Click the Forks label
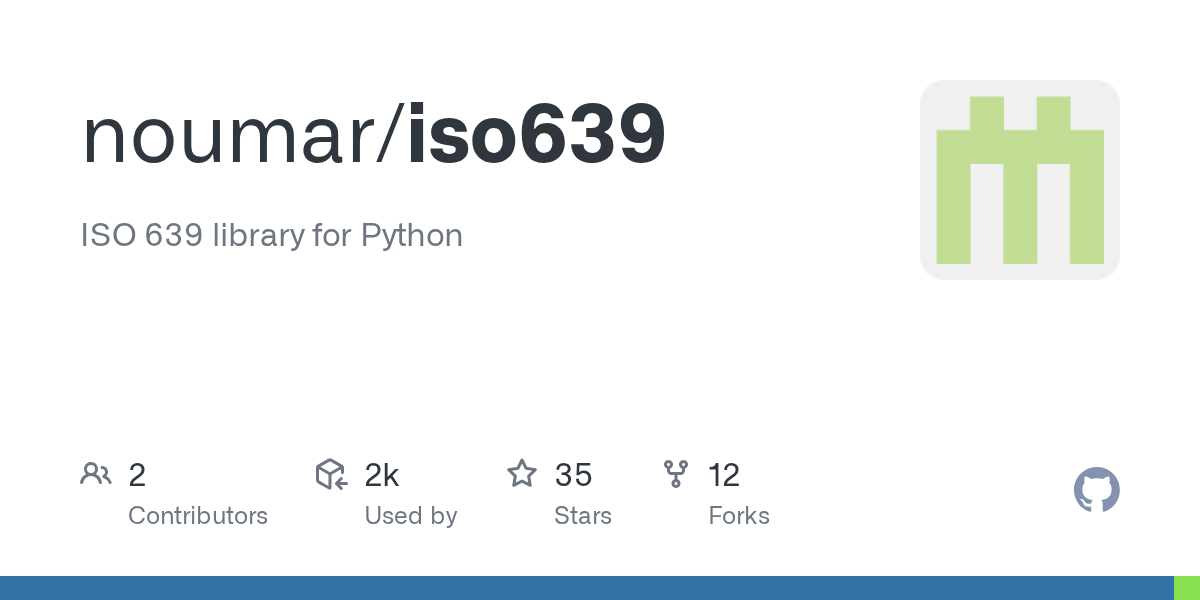 tap(739, 516)
